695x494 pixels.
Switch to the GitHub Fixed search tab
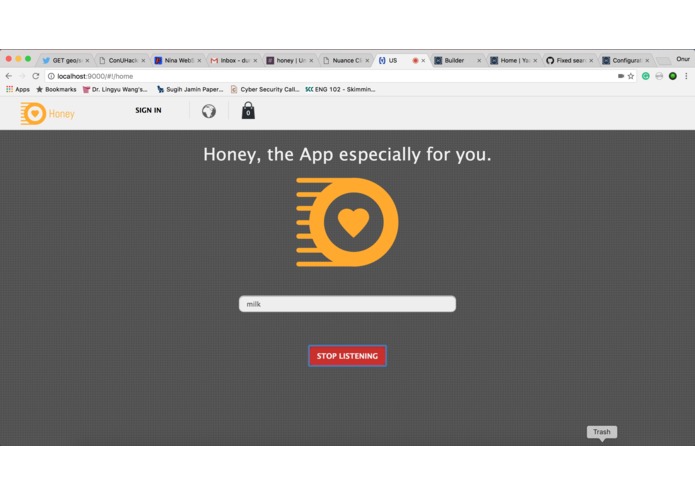pyautogui.click(x=570, y=60)
